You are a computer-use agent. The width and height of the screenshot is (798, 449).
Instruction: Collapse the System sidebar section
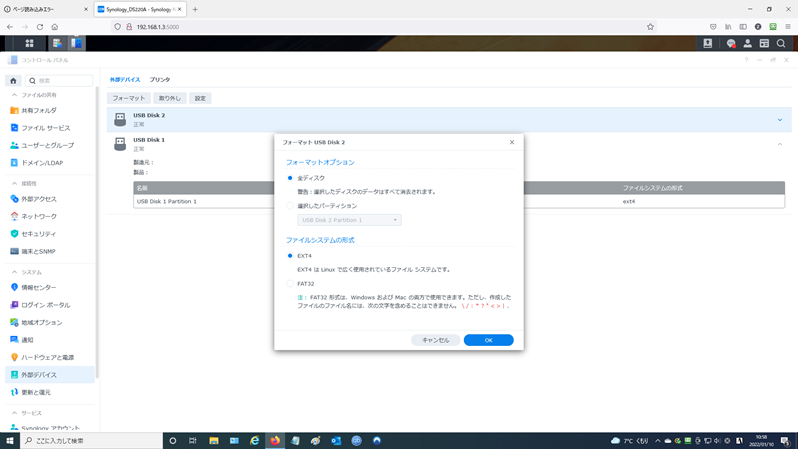tap(14, 272)
